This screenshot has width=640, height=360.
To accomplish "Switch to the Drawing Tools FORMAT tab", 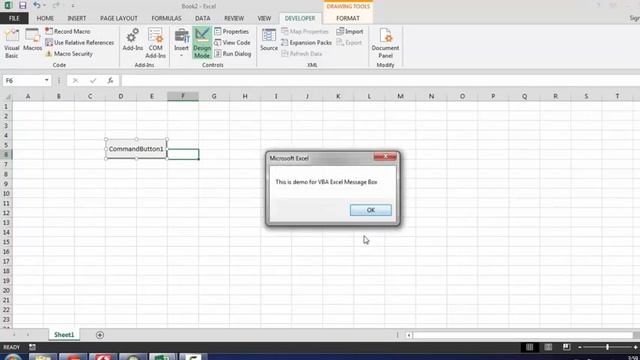I will (x=348, y=18).
